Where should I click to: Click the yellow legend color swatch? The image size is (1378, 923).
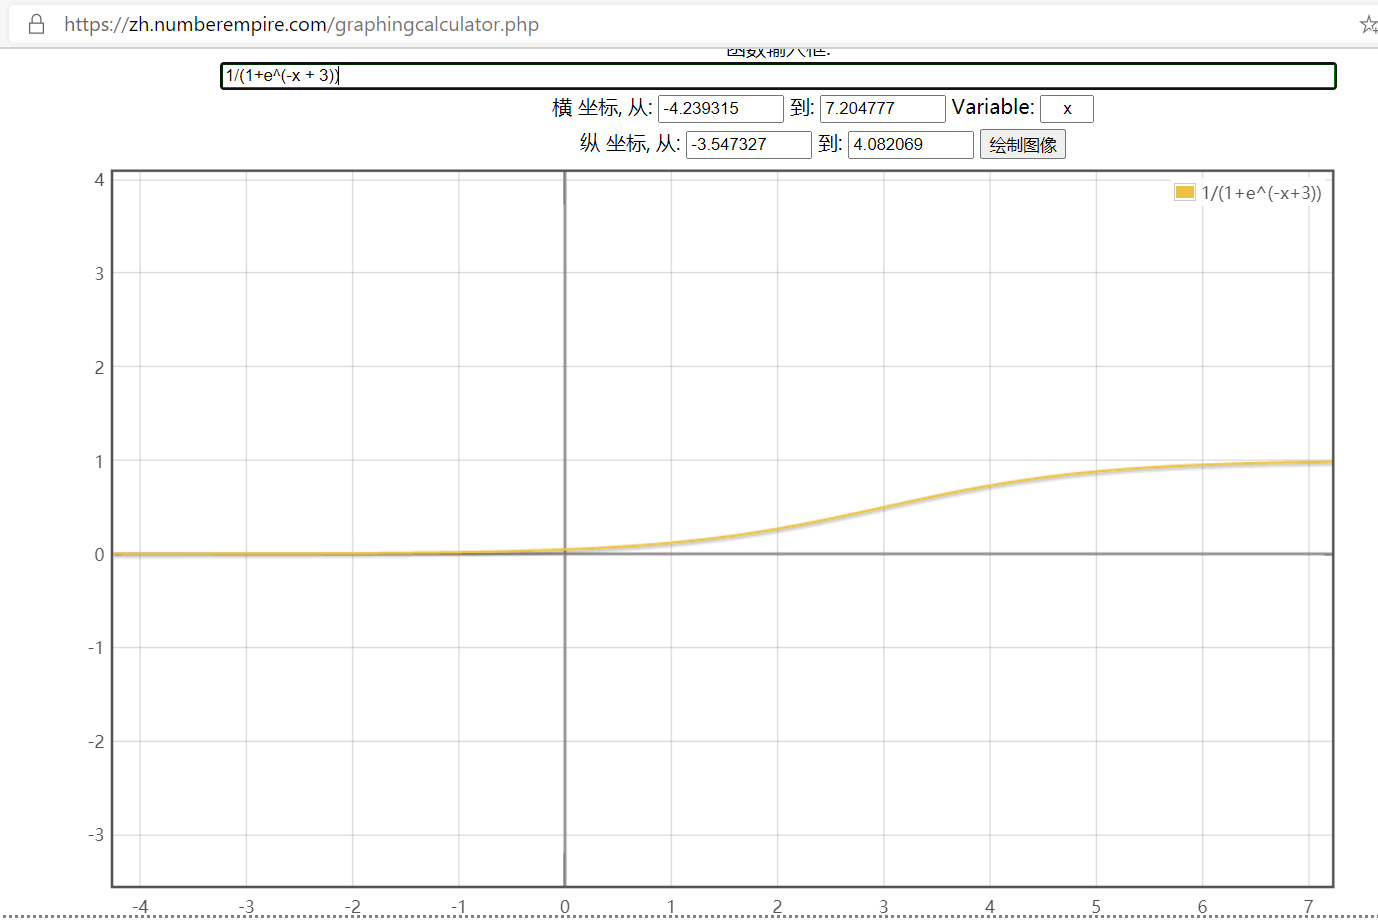(x=1184, y=192)
